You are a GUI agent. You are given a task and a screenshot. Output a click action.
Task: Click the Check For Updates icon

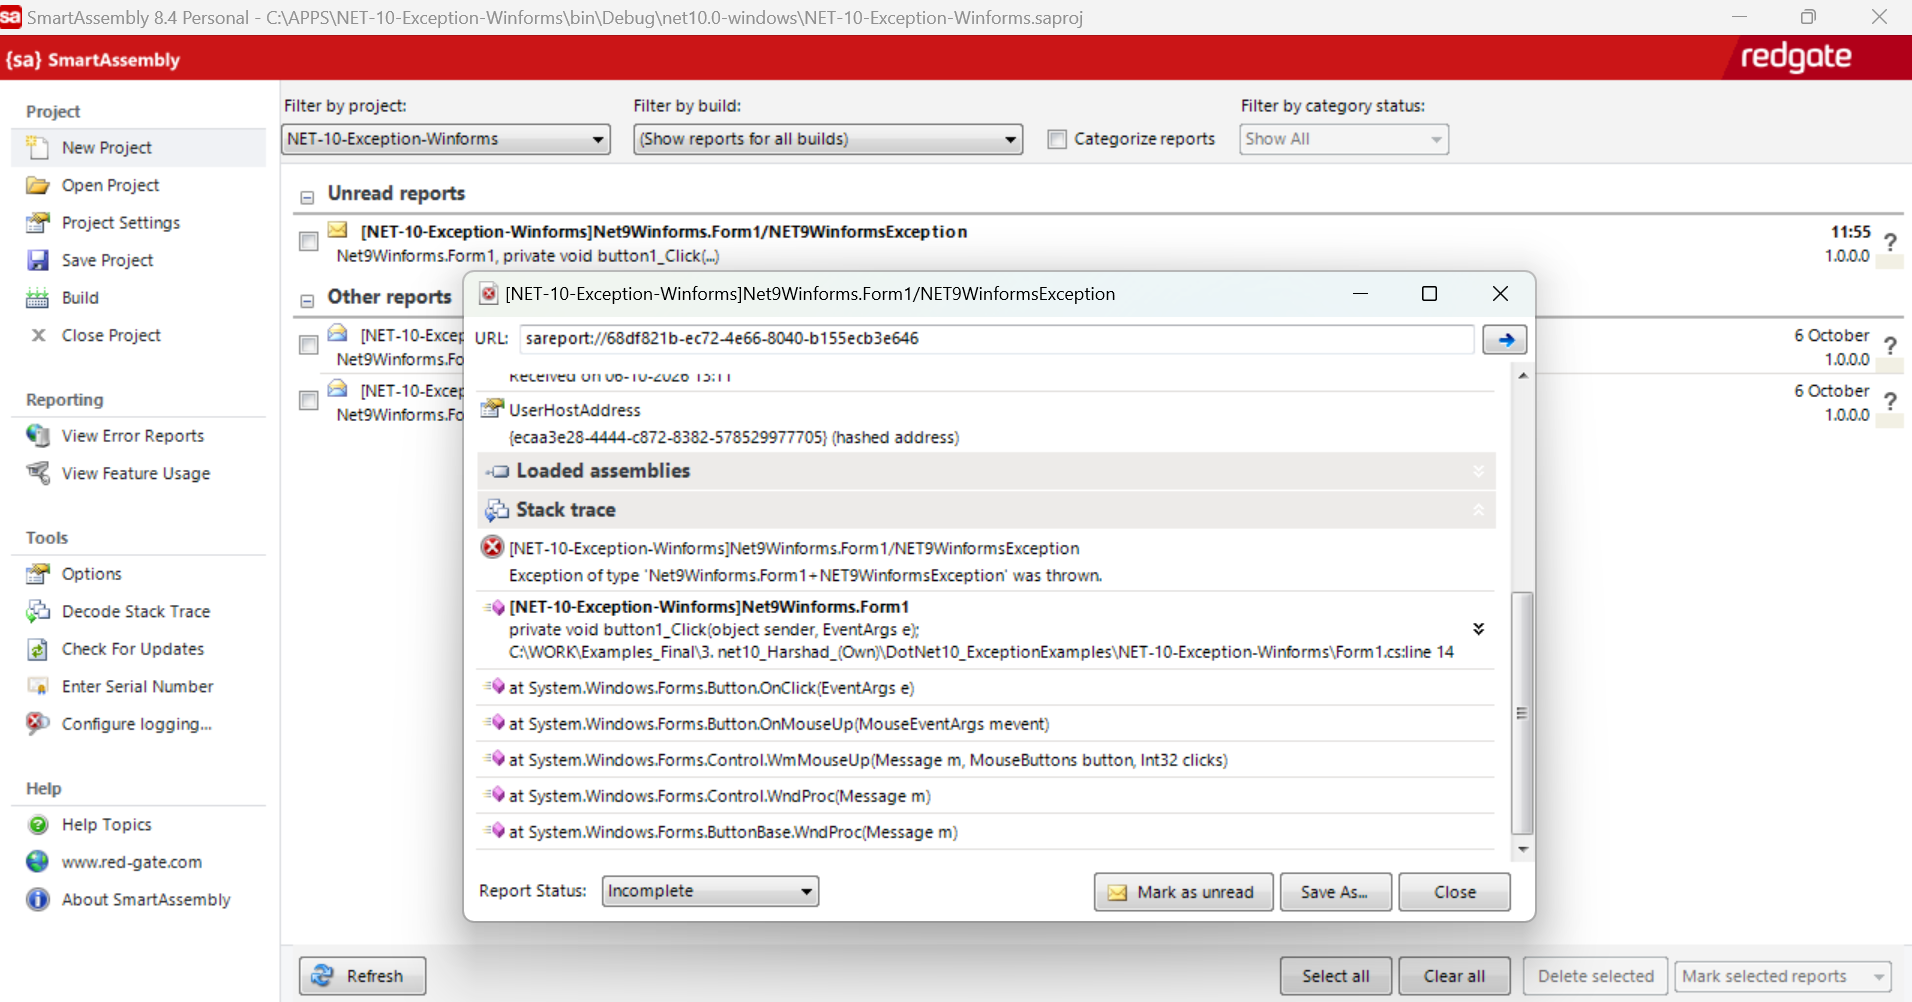37,649
